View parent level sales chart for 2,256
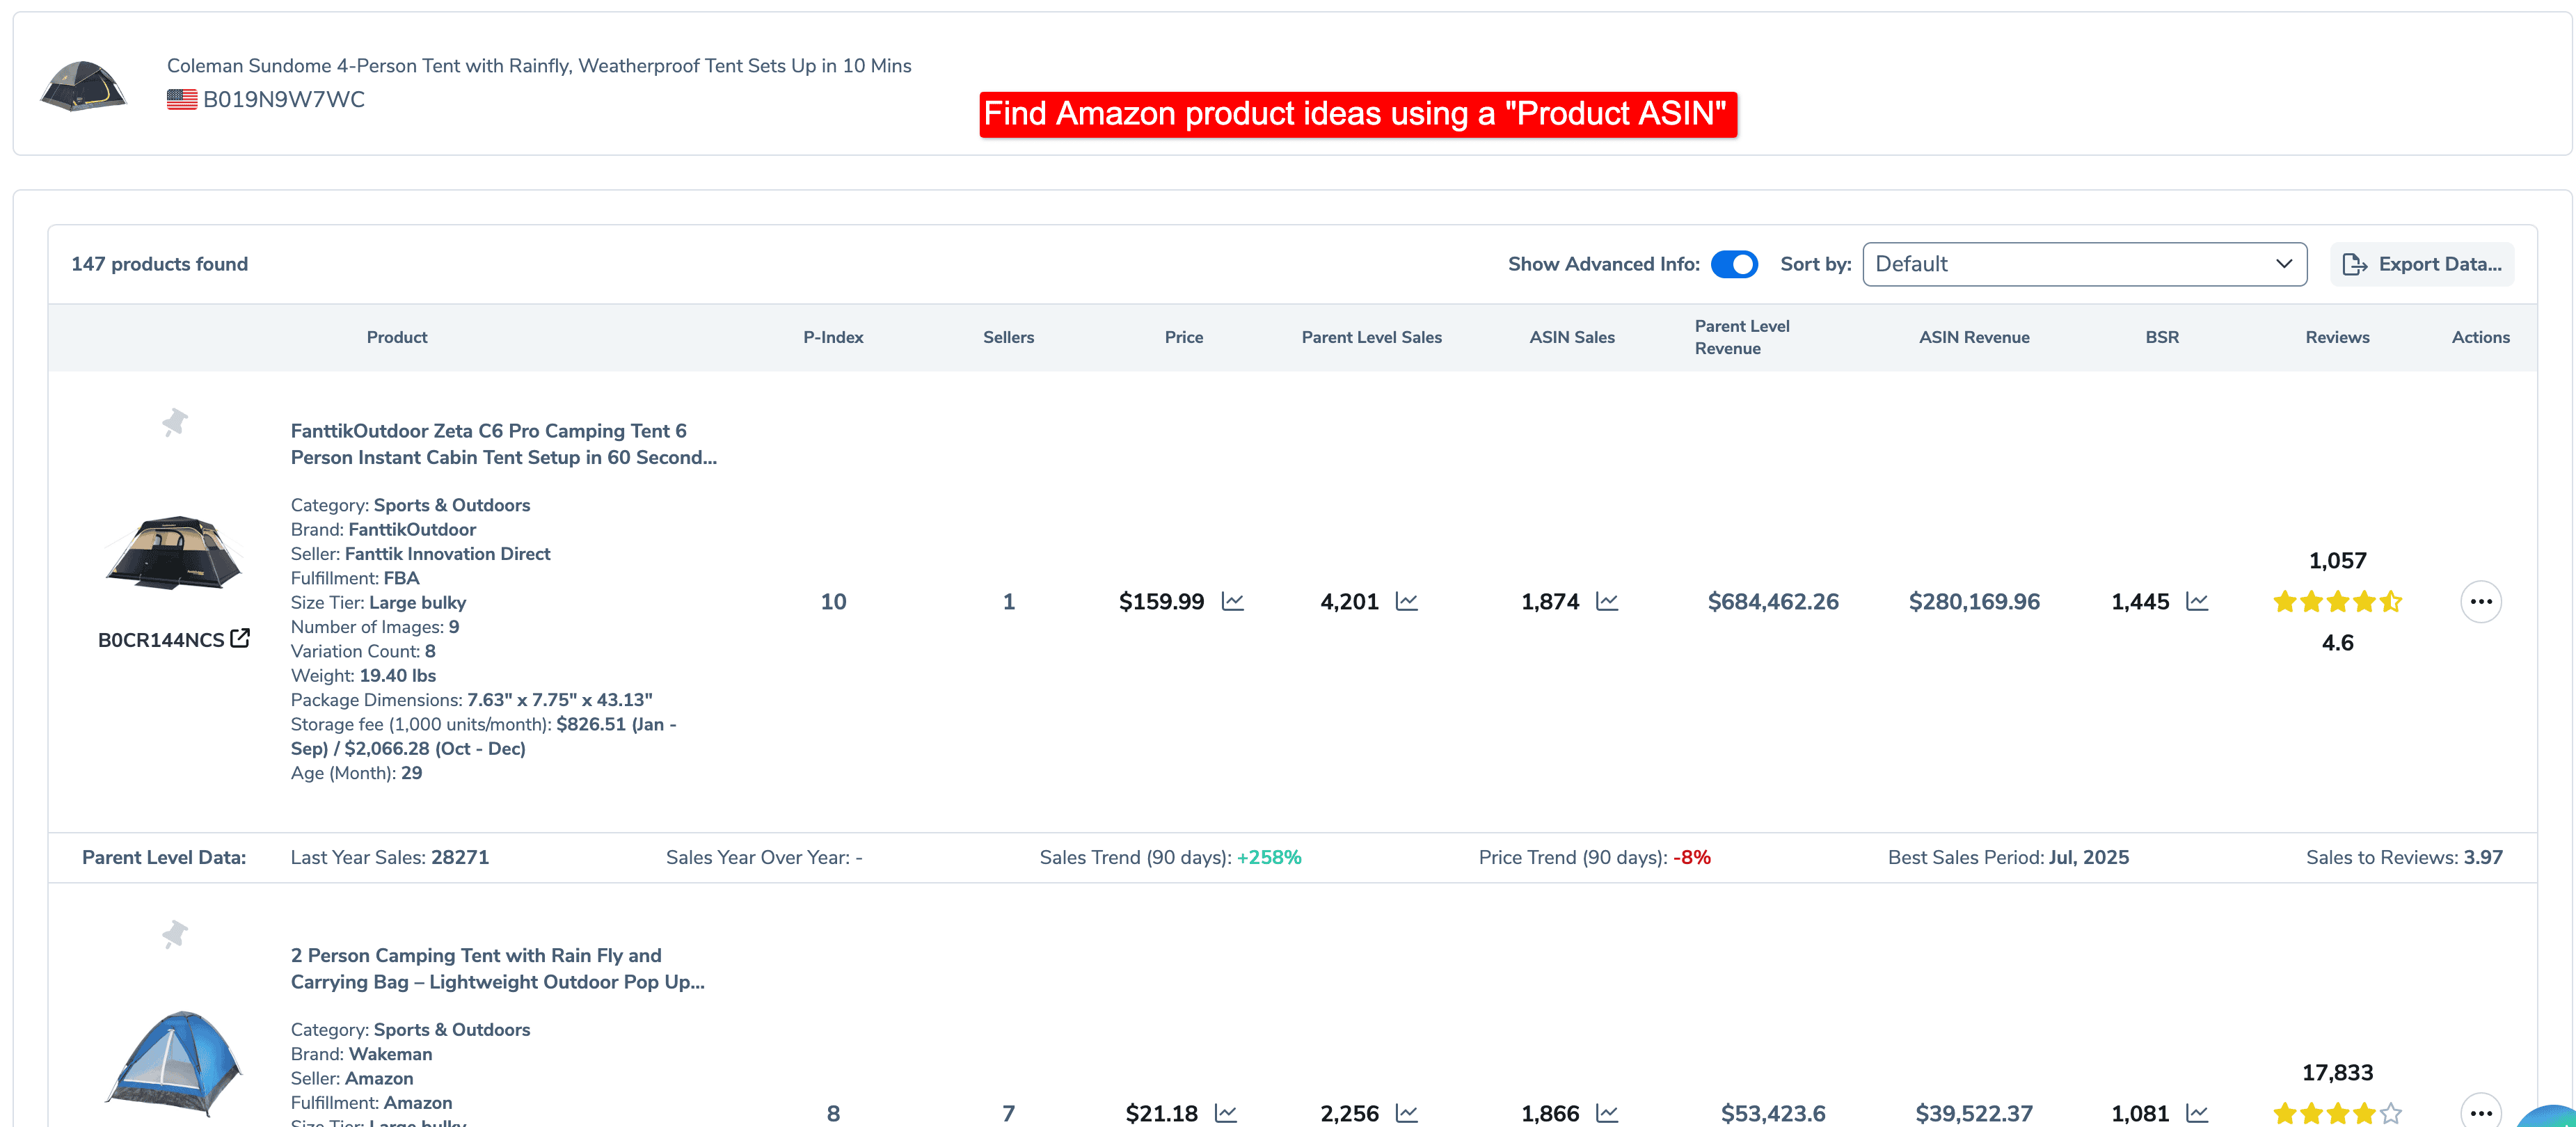The width and height of the screenshot is (2576, 1127). coord(1407,1113)
